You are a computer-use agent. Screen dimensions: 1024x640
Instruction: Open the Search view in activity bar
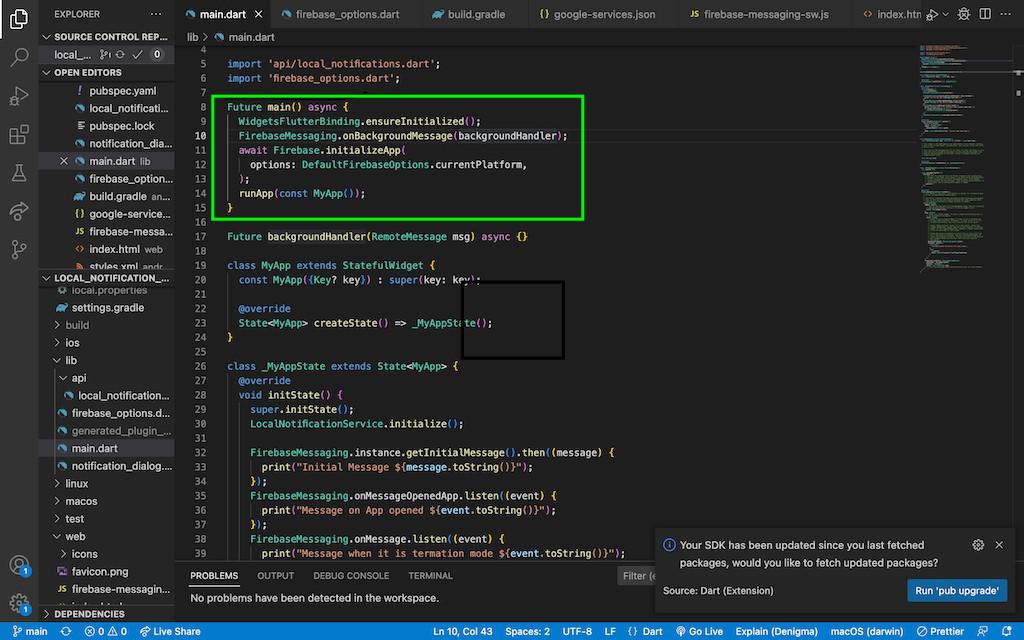(x=19, y=57)
